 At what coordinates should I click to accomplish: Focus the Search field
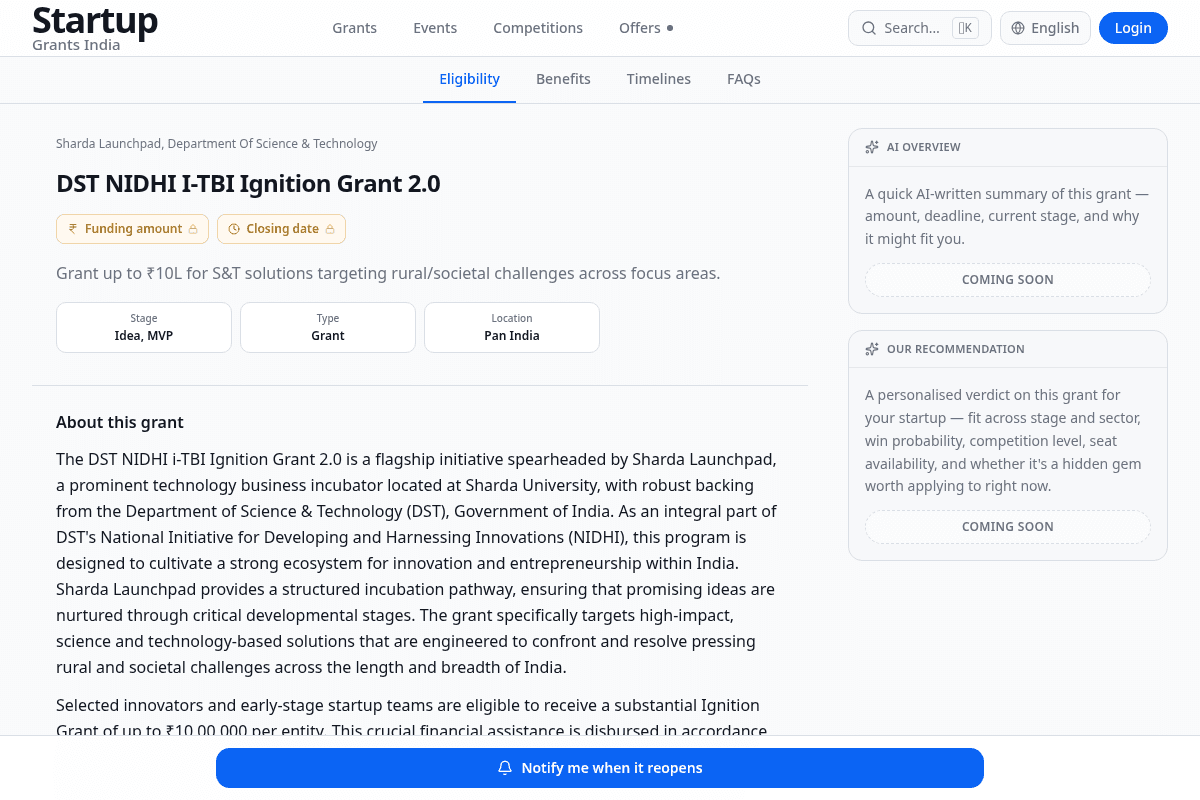920,28
